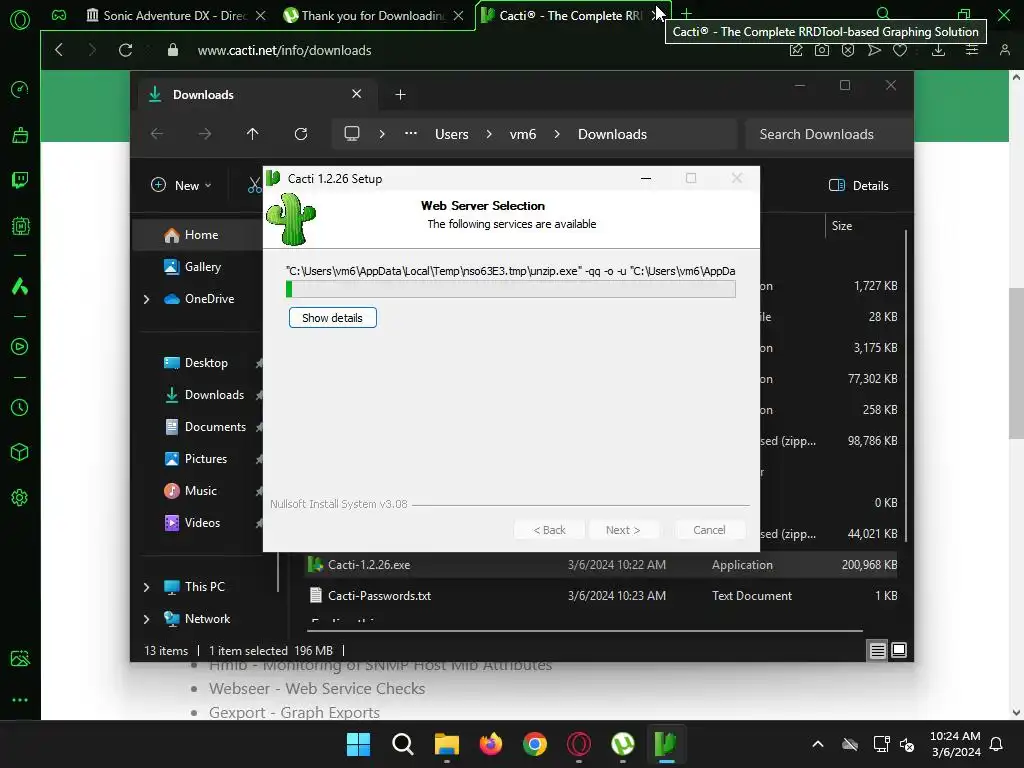Switch to large thumbnails view icon
1024x768 pixels.
899,650
